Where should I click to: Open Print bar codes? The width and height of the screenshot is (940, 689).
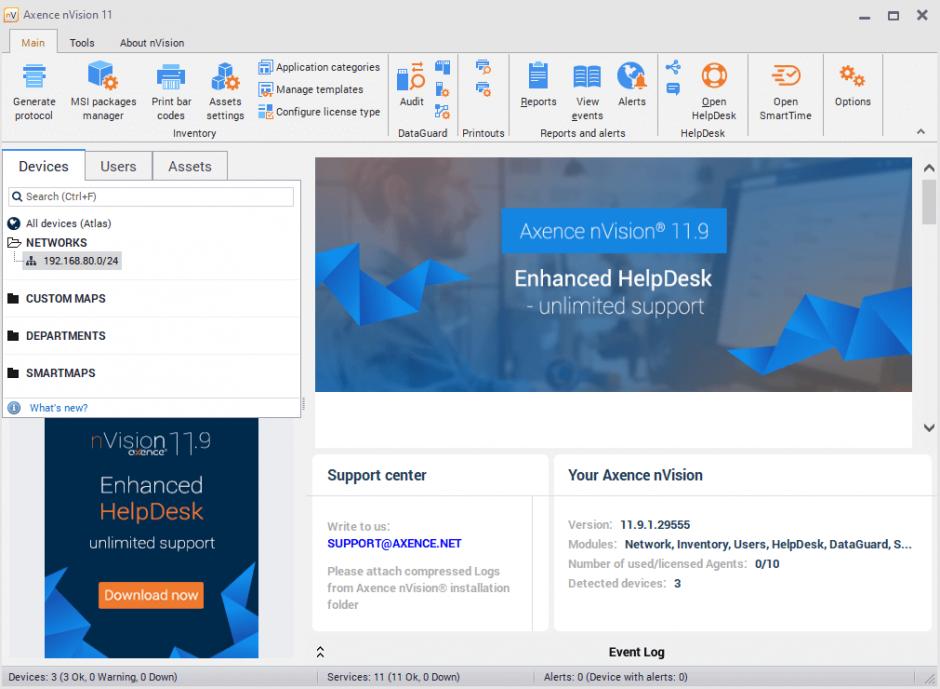pos(171,92)
